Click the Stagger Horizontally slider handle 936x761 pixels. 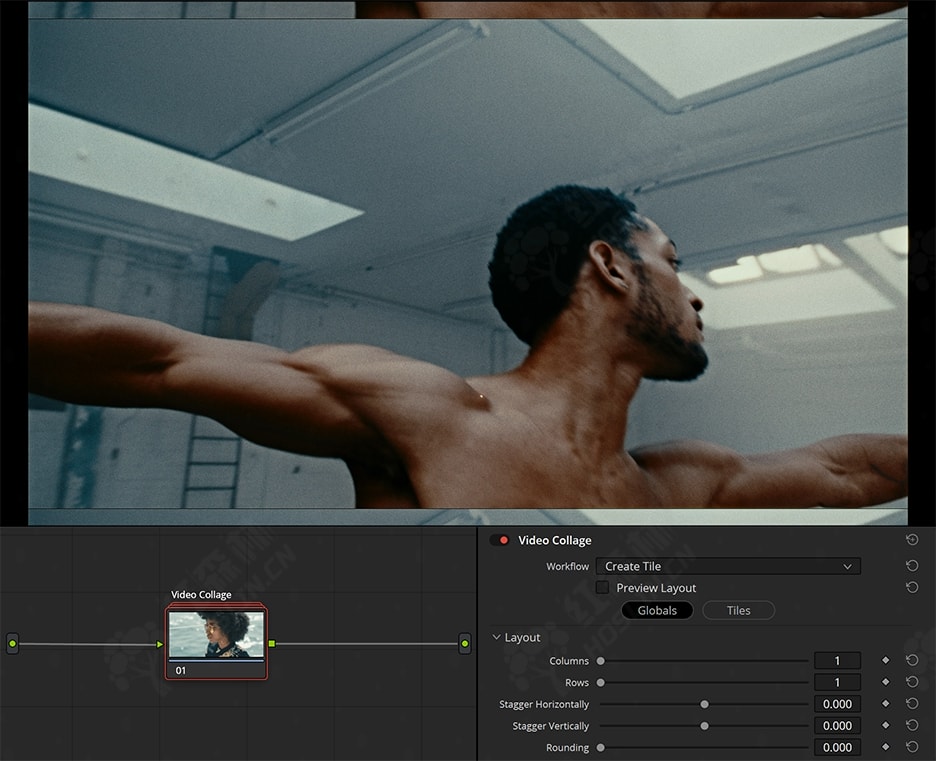704,704
